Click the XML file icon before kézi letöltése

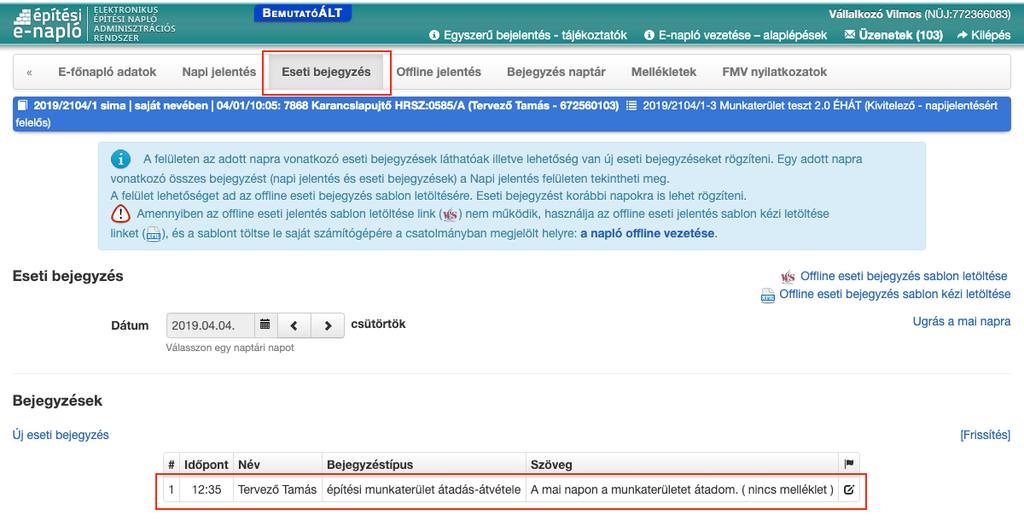pyautogui.click(x=767, y=295)
